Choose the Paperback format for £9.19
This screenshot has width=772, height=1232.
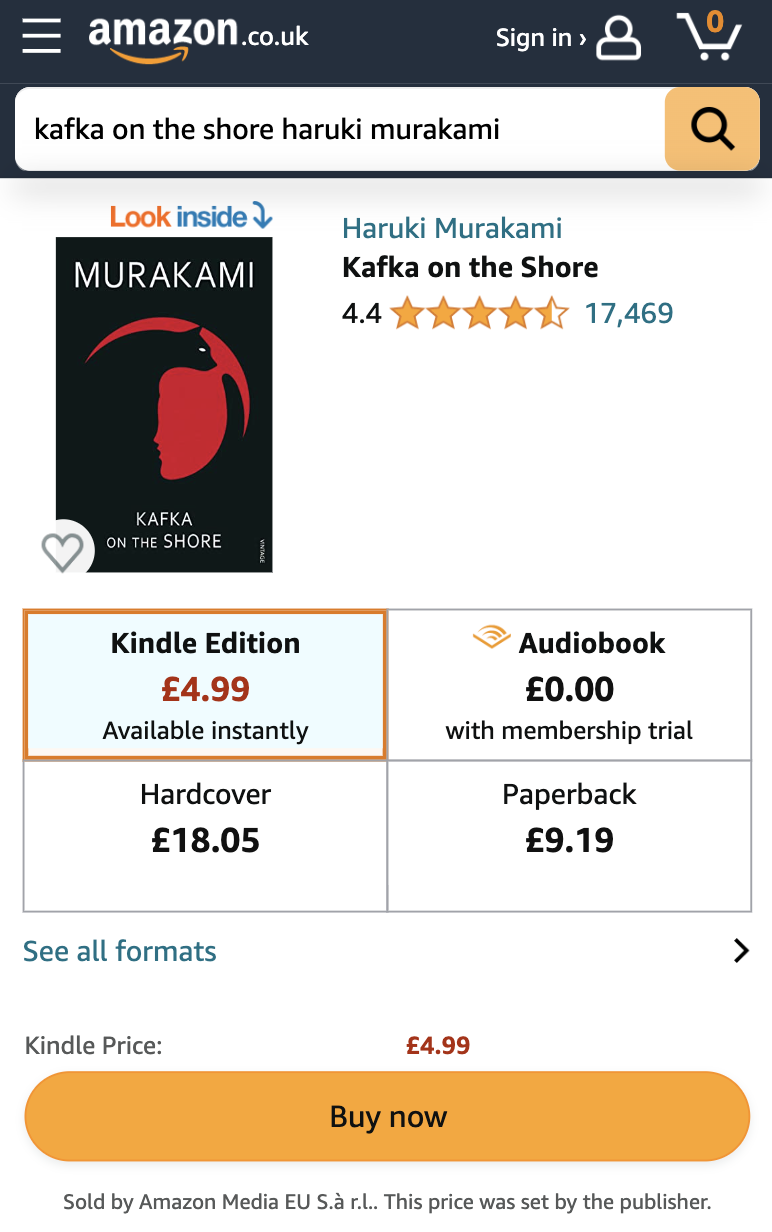tap(569, 835)
